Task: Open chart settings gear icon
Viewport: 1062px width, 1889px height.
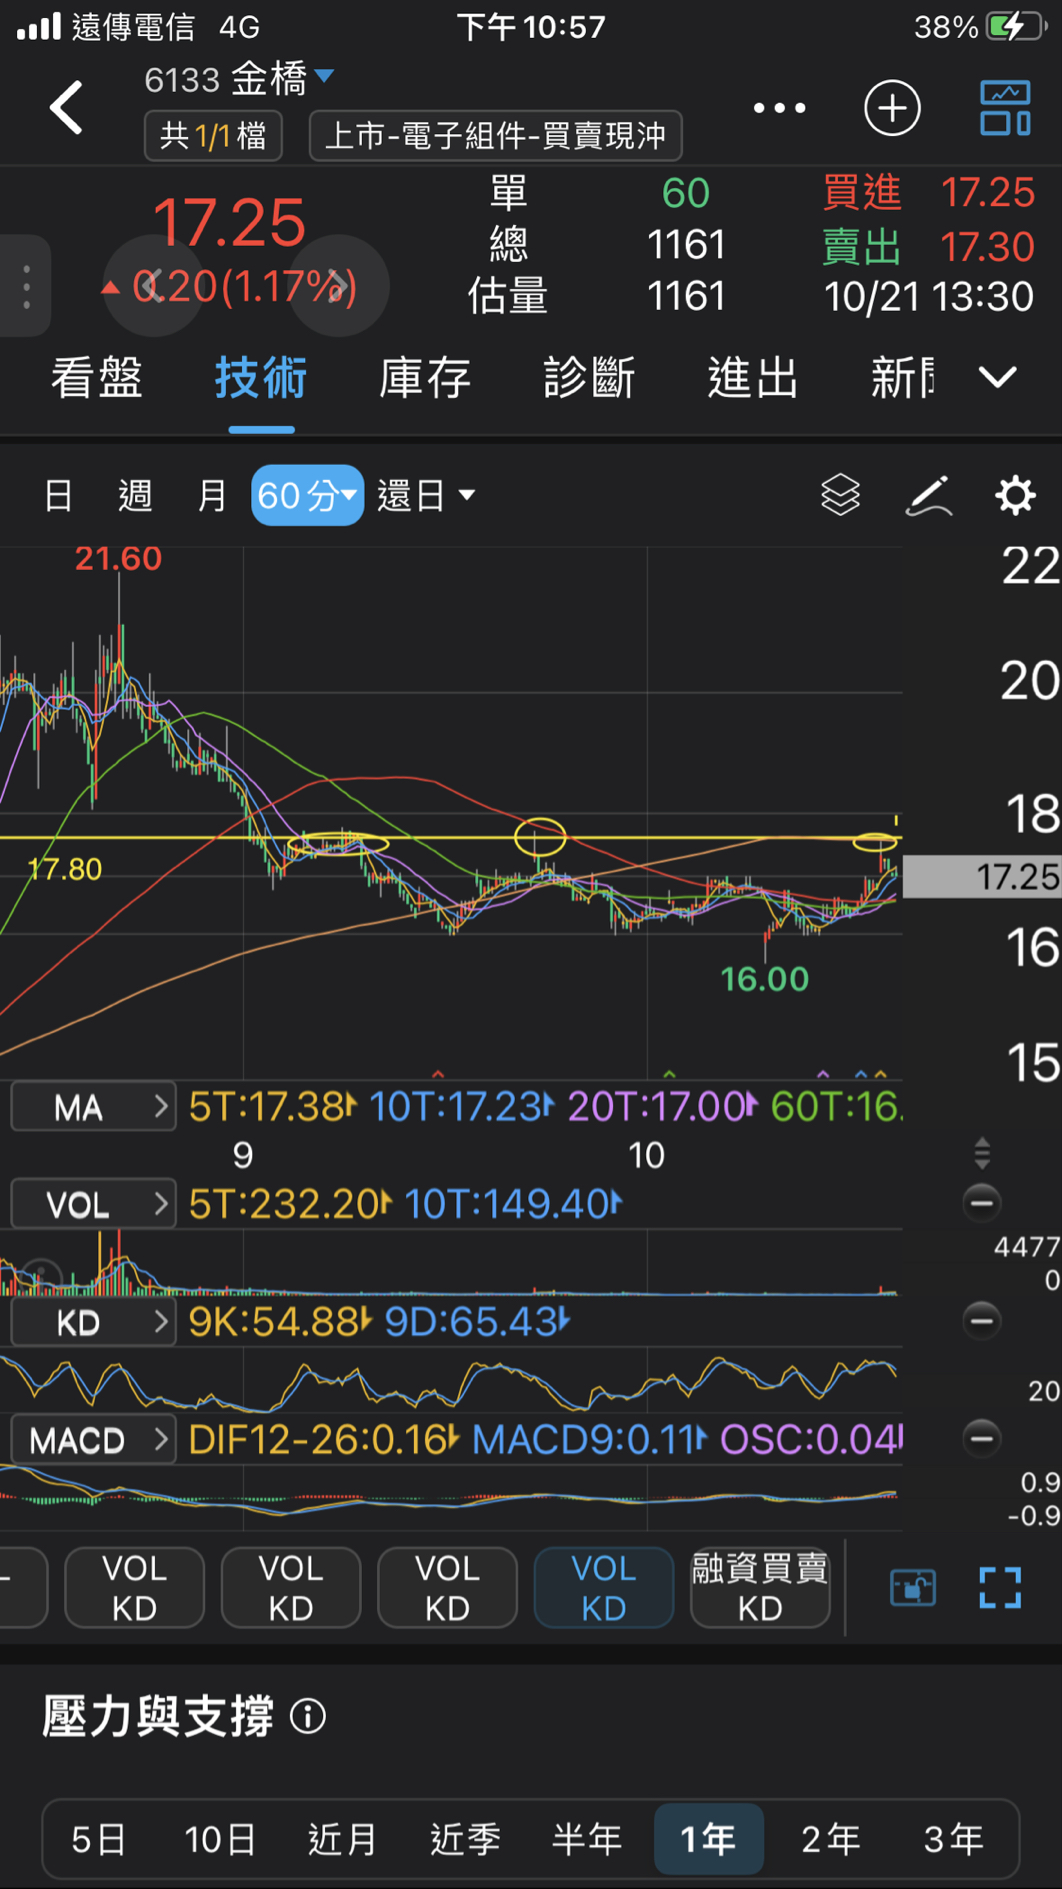Action: click(1014, 495)
